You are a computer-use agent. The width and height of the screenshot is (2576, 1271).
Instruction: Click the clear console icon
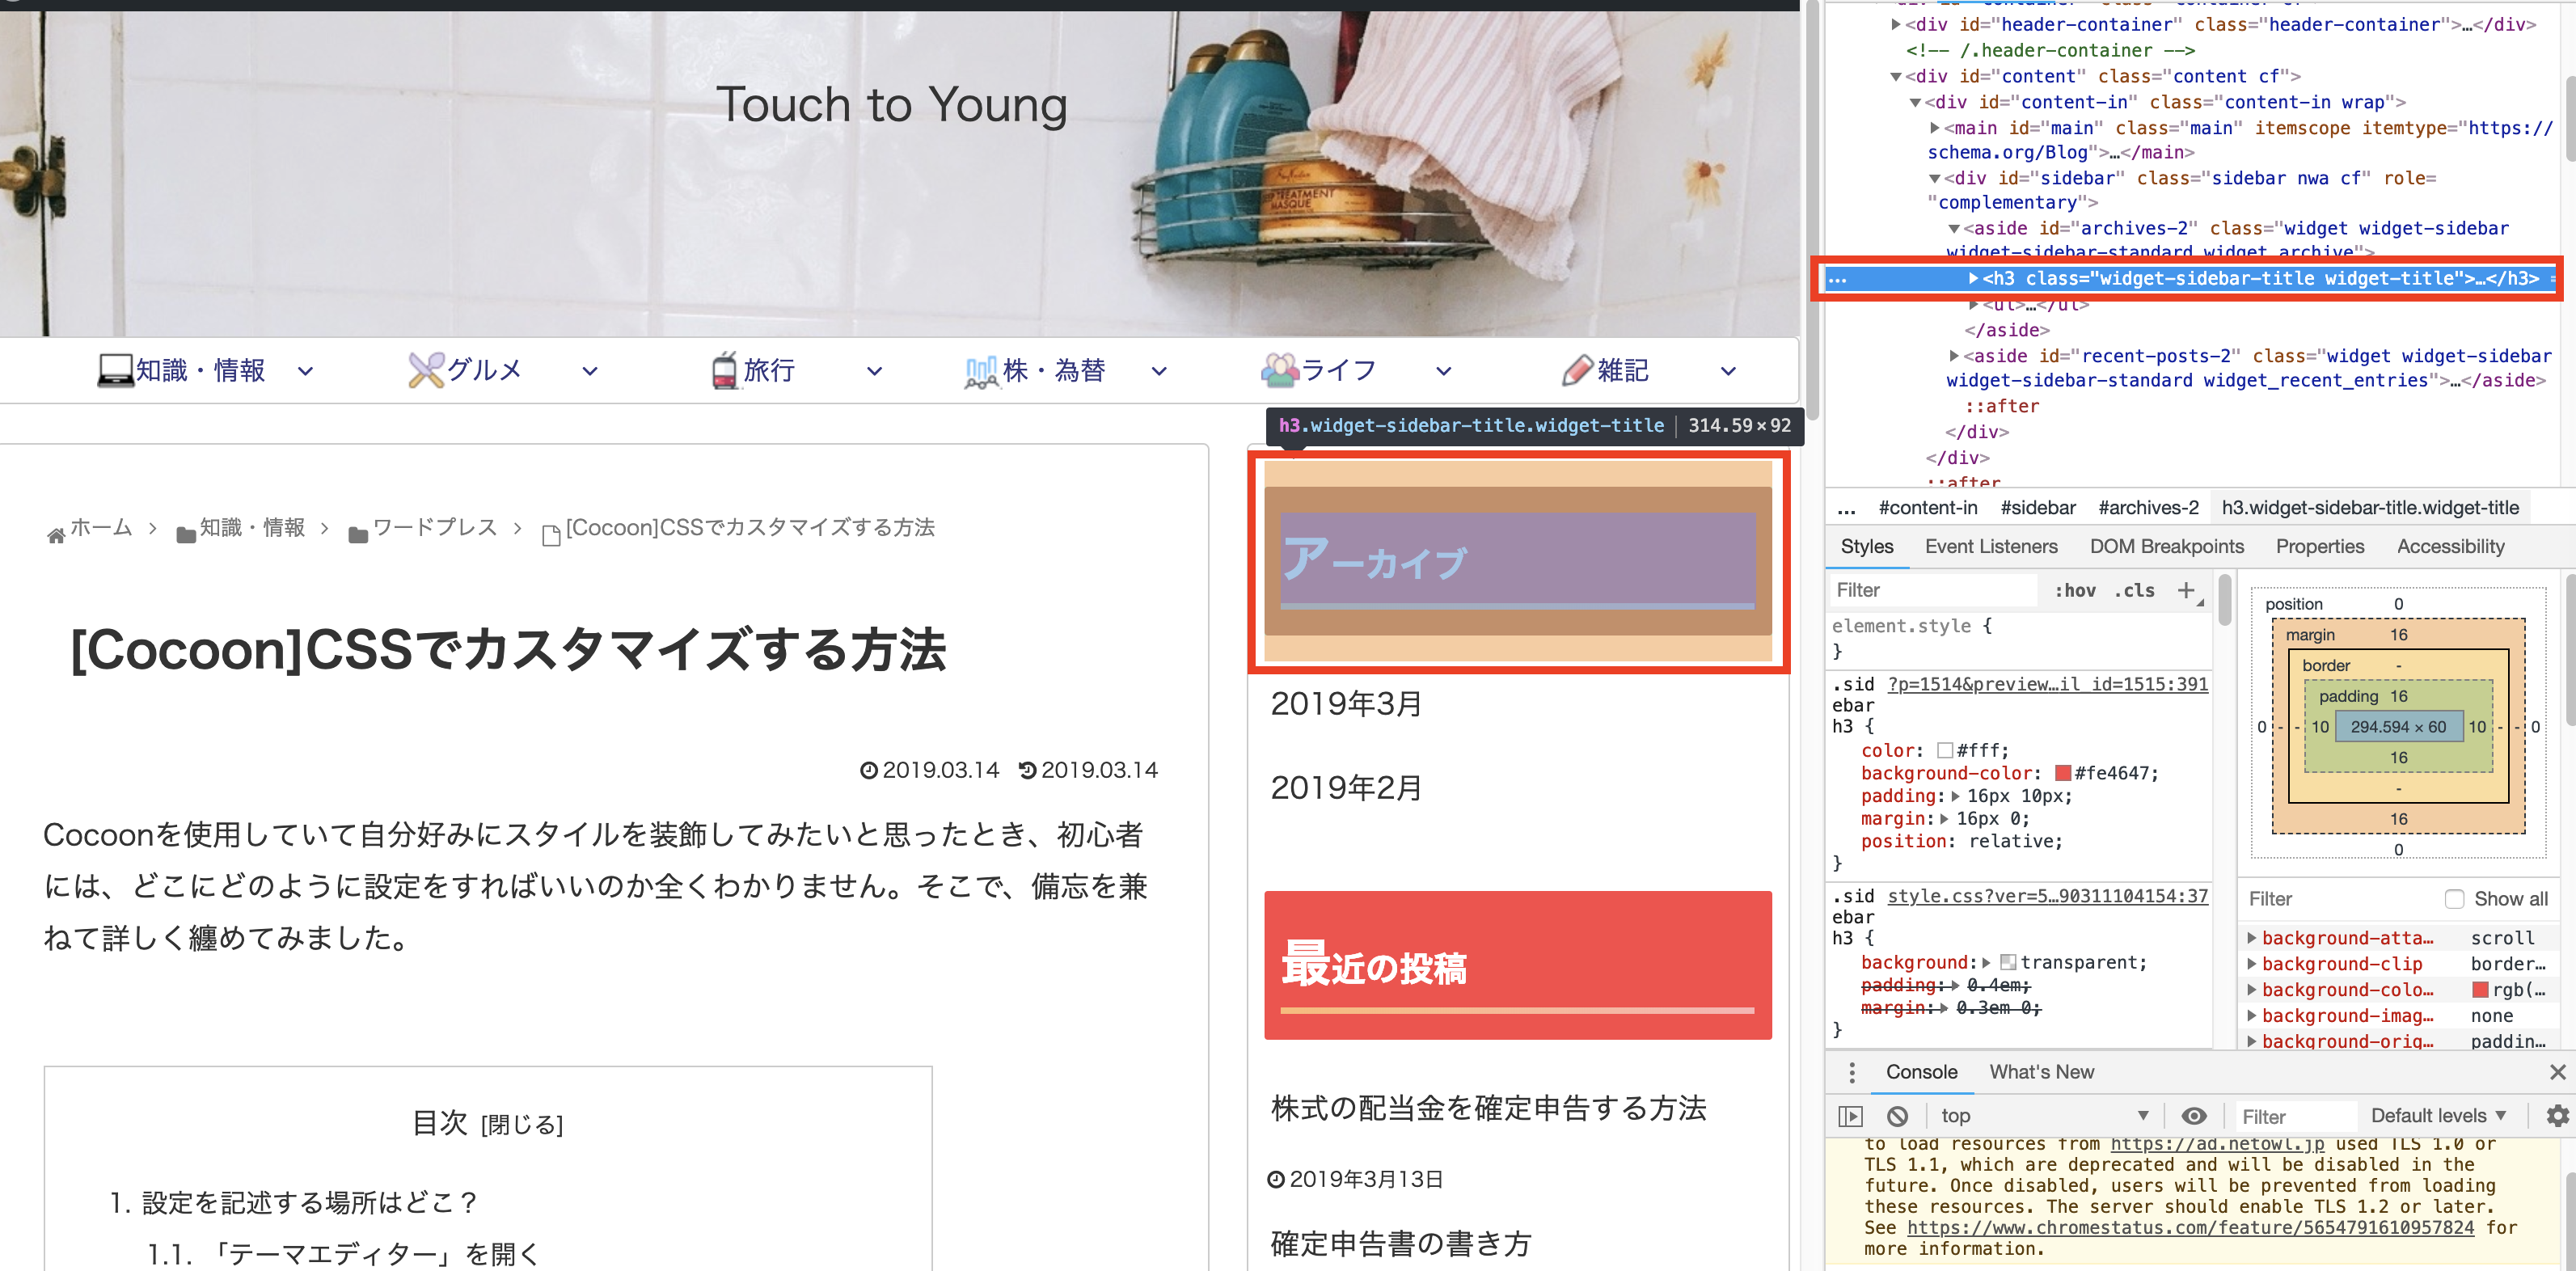point(1897,1116)
